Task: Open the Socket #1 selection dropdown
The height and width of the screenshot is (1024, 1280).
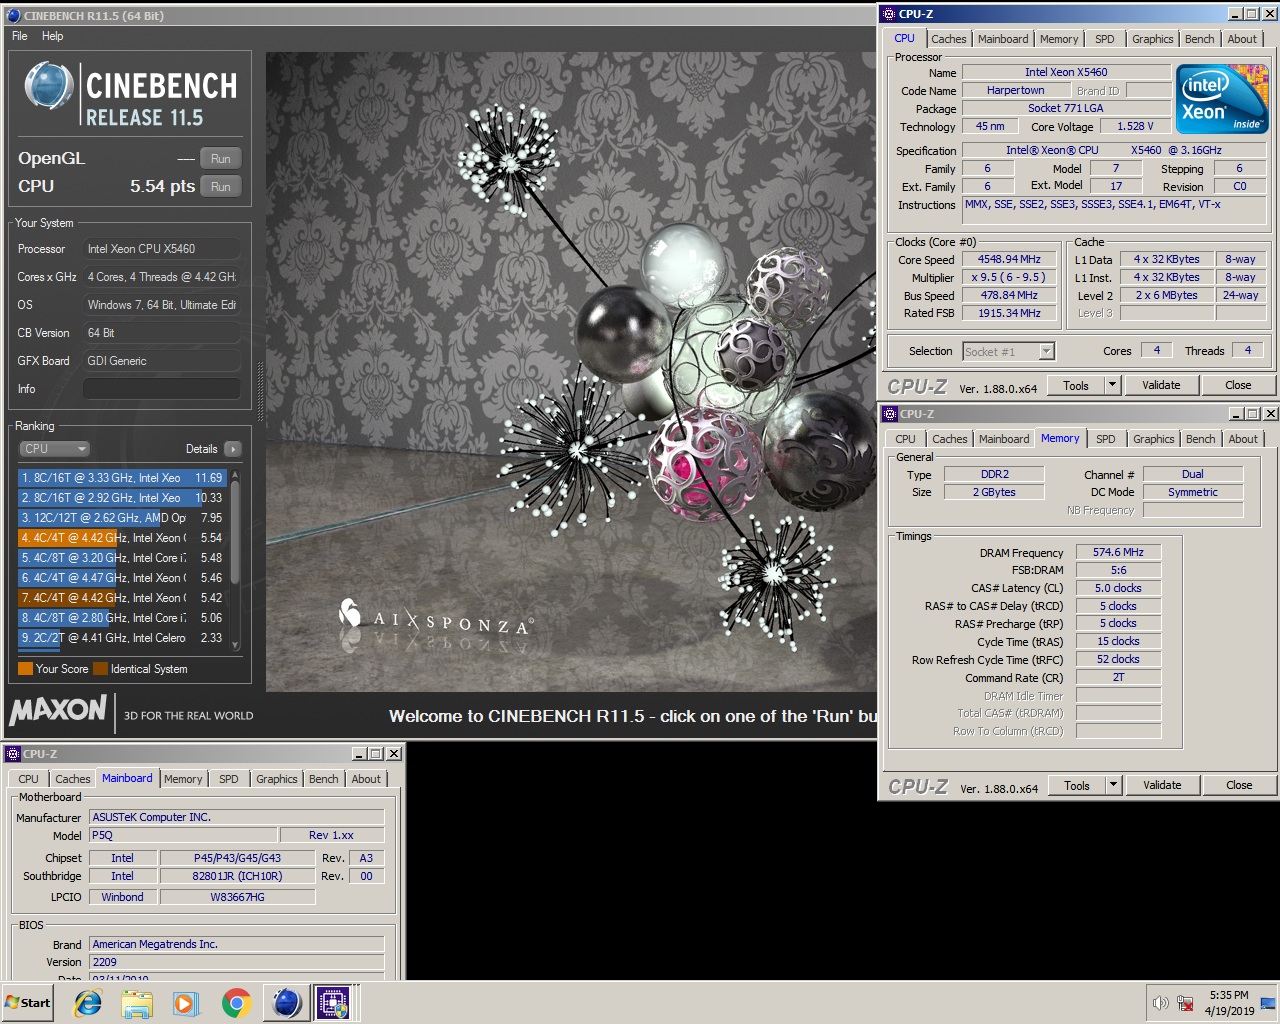Action: point(1008,351)
